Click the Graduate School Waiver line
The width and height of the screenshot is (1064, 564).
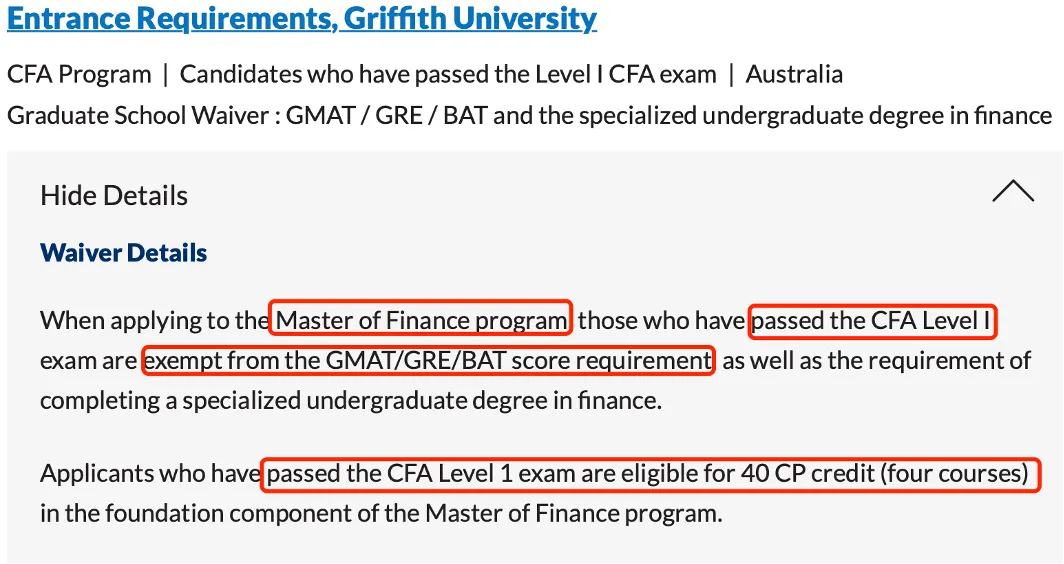[529, 115]
